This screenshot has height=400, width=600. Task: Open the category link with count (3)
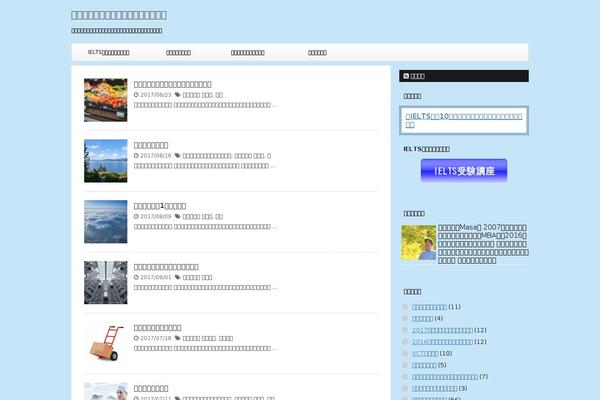435,389
